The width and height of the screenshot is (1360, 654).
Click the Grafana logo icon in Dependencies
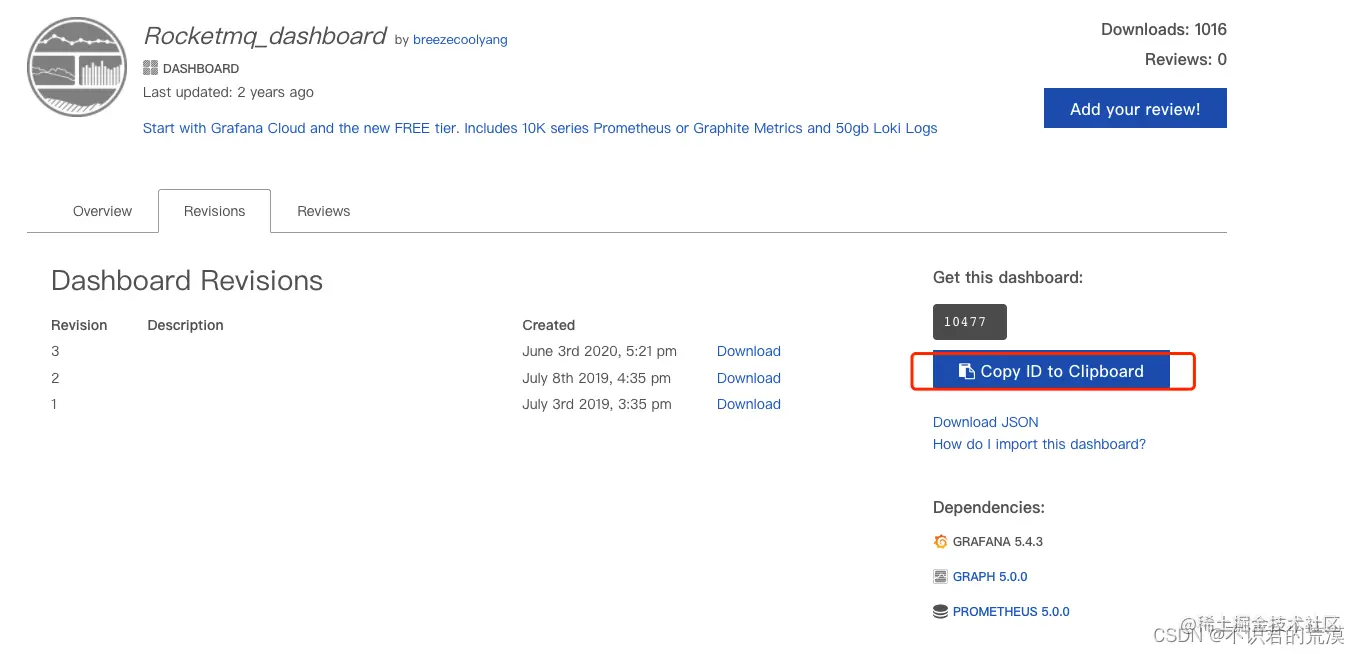coord(940,541)
